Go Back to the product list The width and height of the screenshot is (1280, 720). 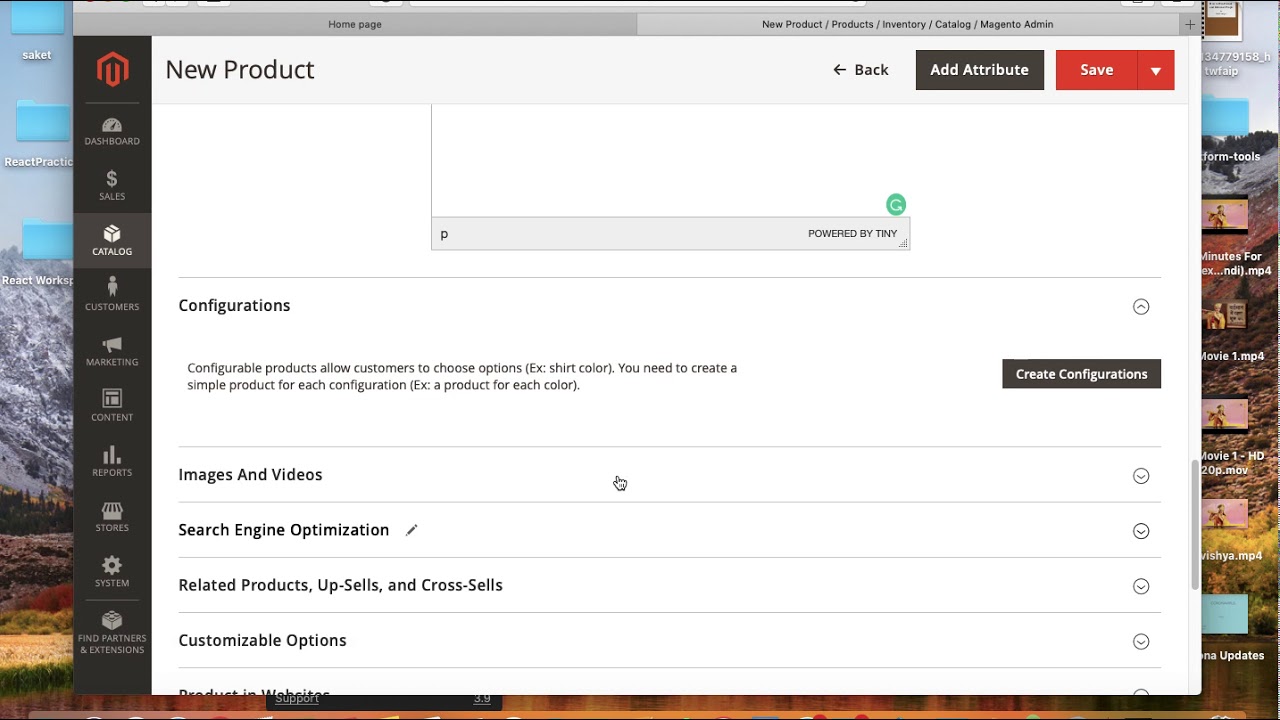point(861,70)
